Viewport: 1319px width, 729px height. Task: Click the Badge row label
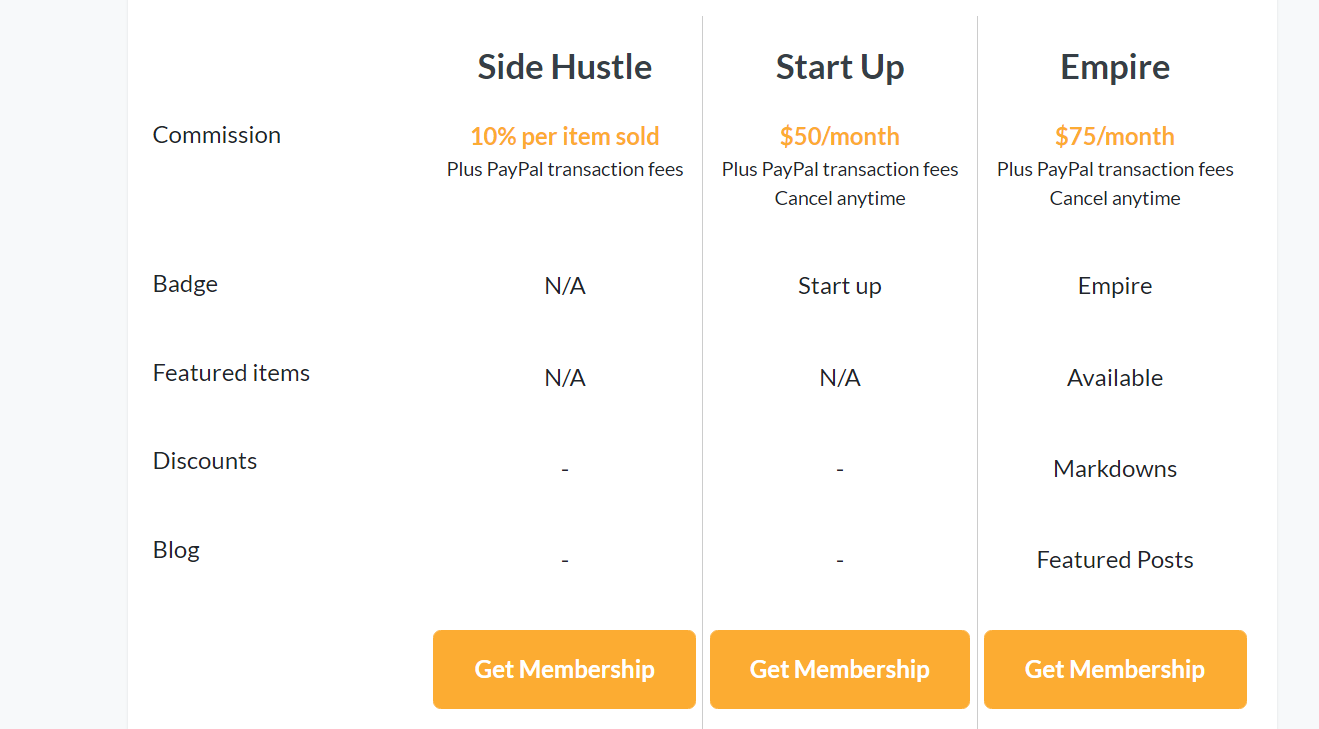point(185,284)
